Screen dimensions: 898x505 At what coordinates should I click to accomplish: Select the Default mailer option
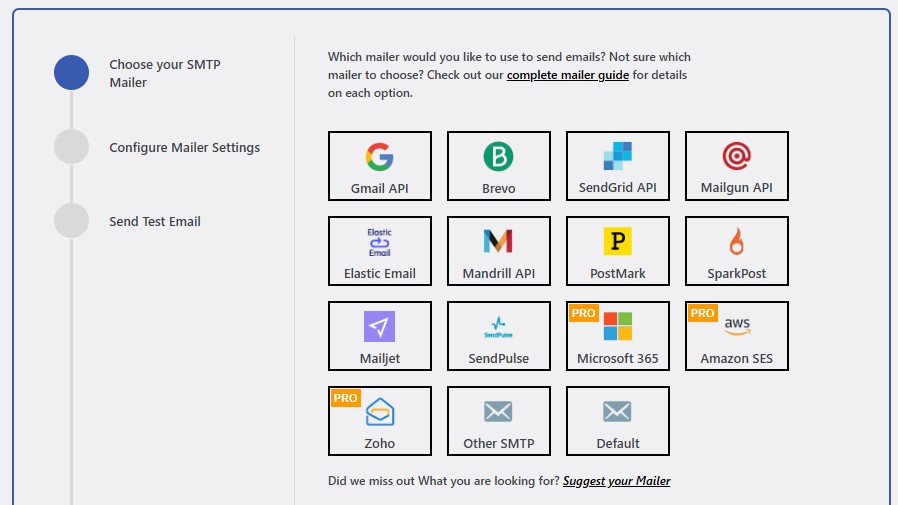[x=618, y=421]
